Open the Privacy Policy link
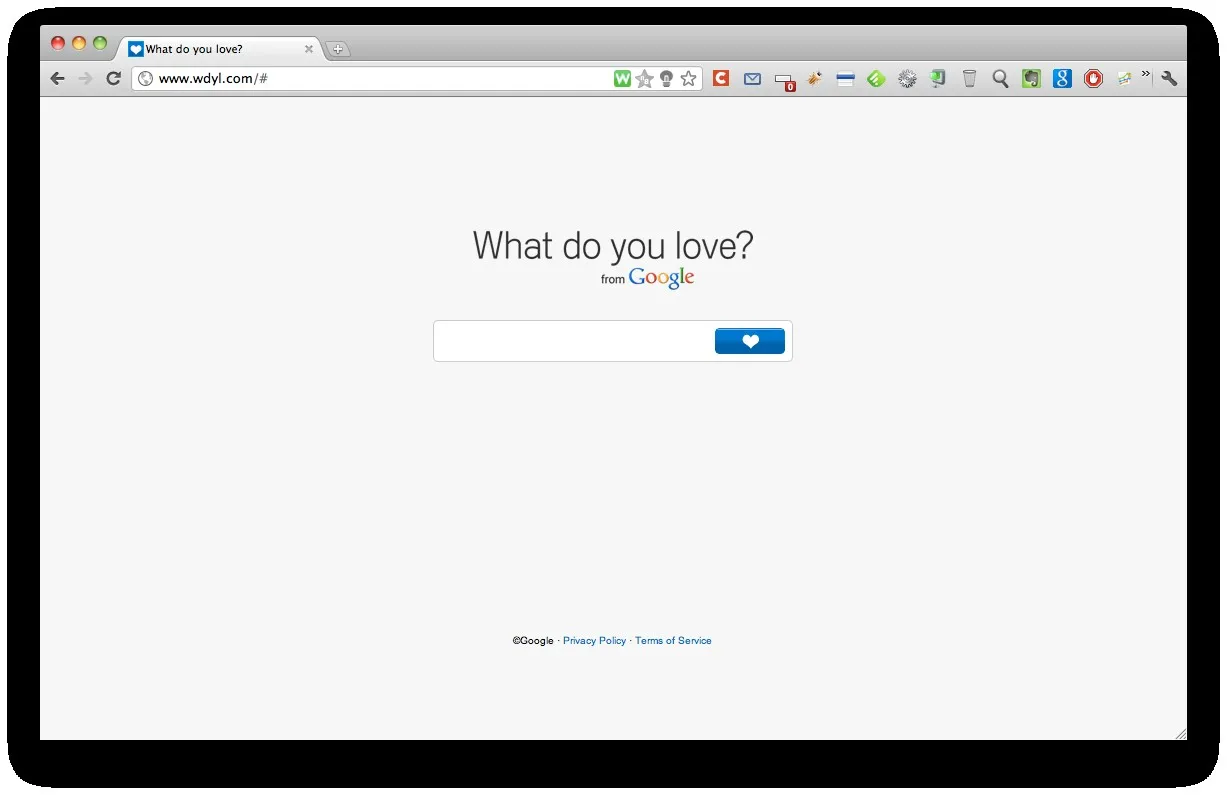Image resolution: width=1227 pixels, height=795 pixels. (594, 641)
